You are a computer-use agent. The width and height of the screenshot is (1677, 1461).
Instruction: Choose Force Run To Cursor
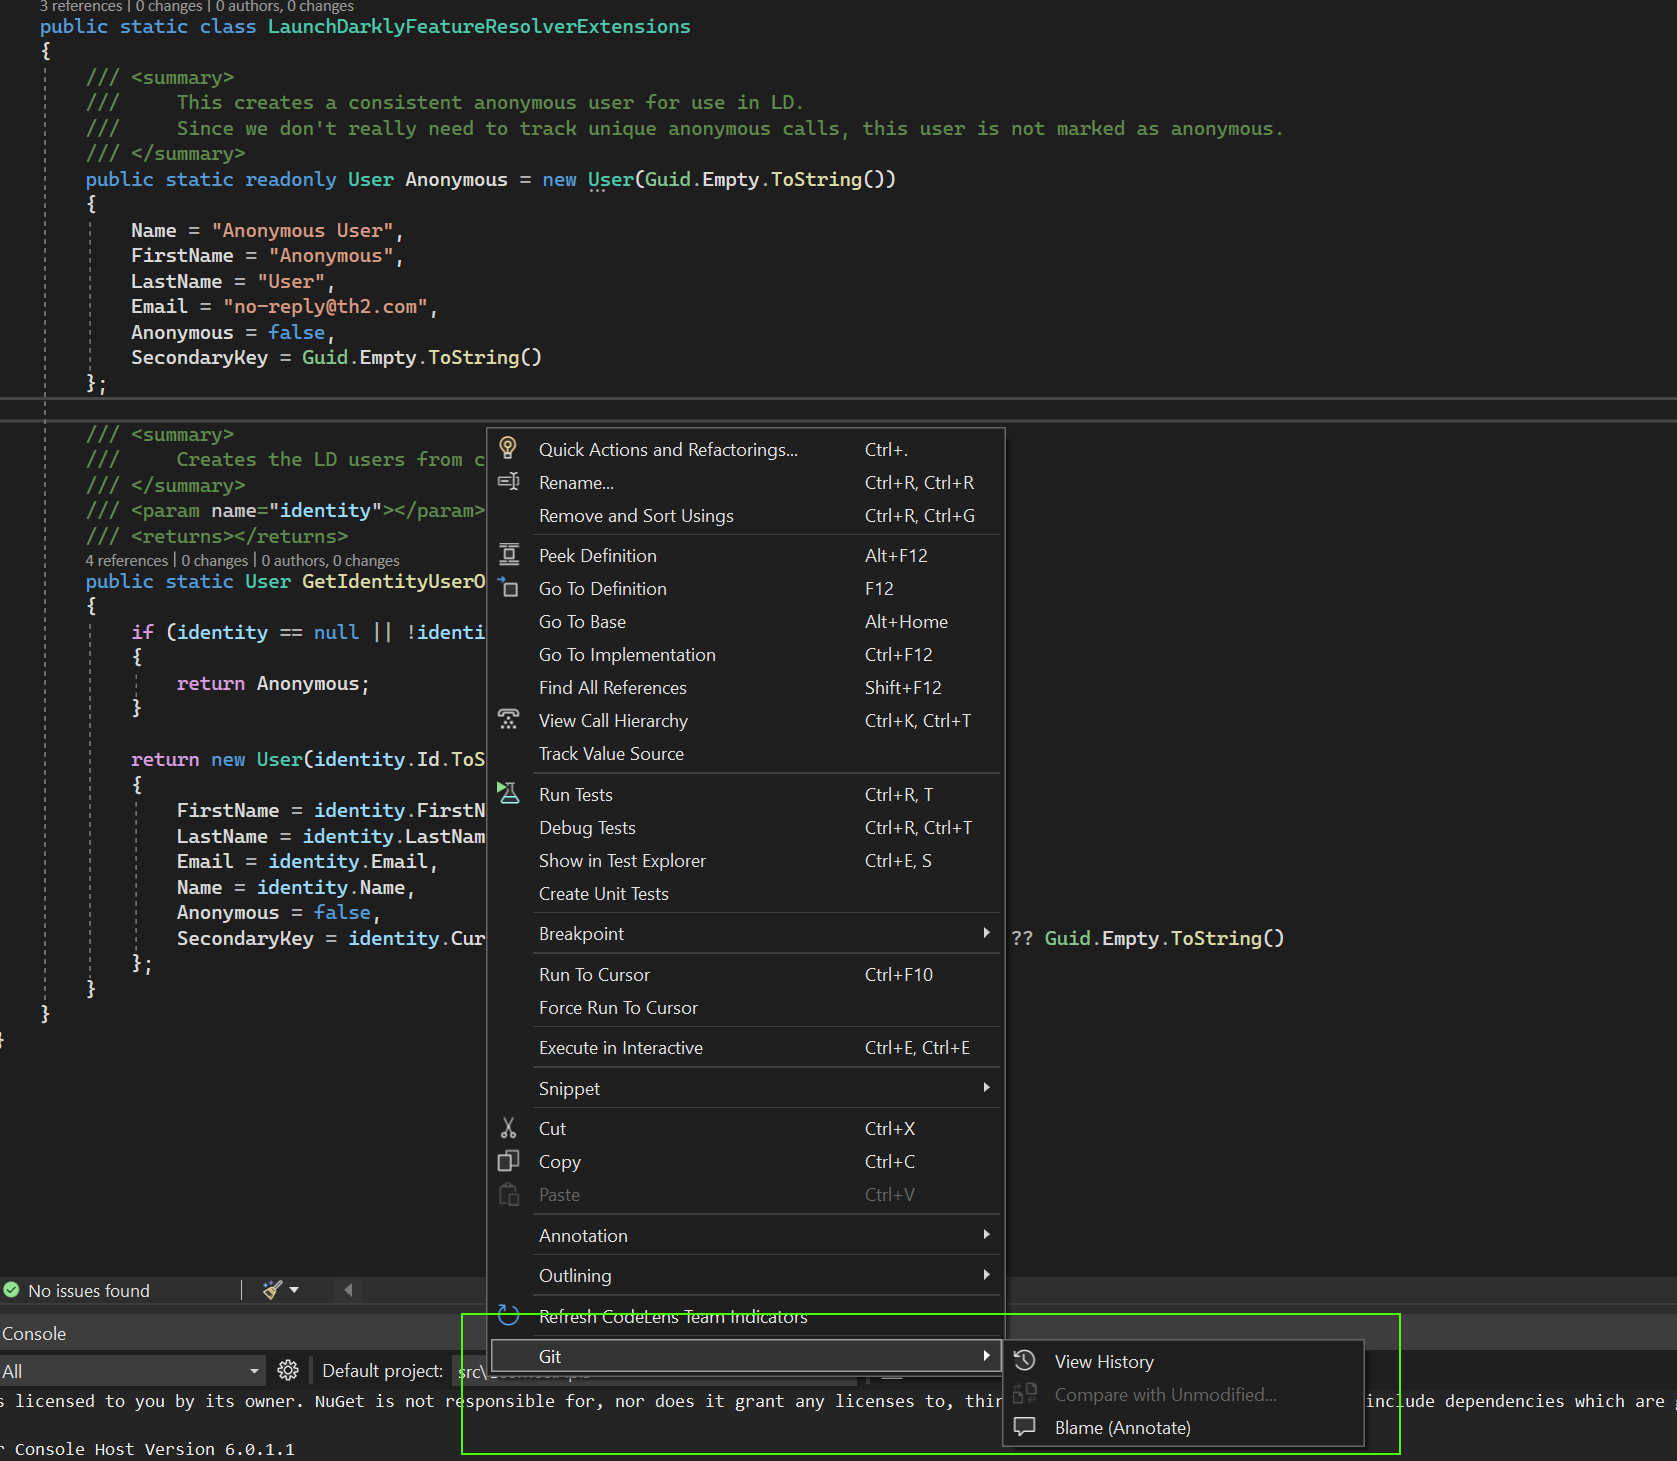(x=745, y=1008)
